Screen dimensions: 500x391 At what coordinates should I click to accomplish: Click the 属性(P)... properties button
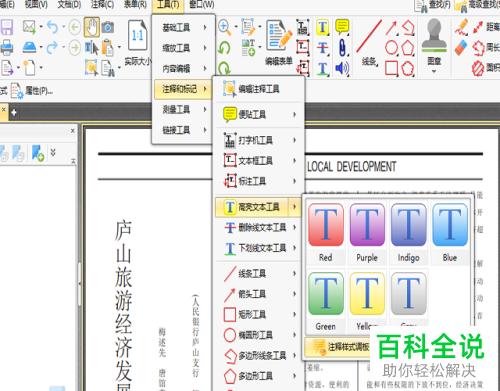[32, 91]
